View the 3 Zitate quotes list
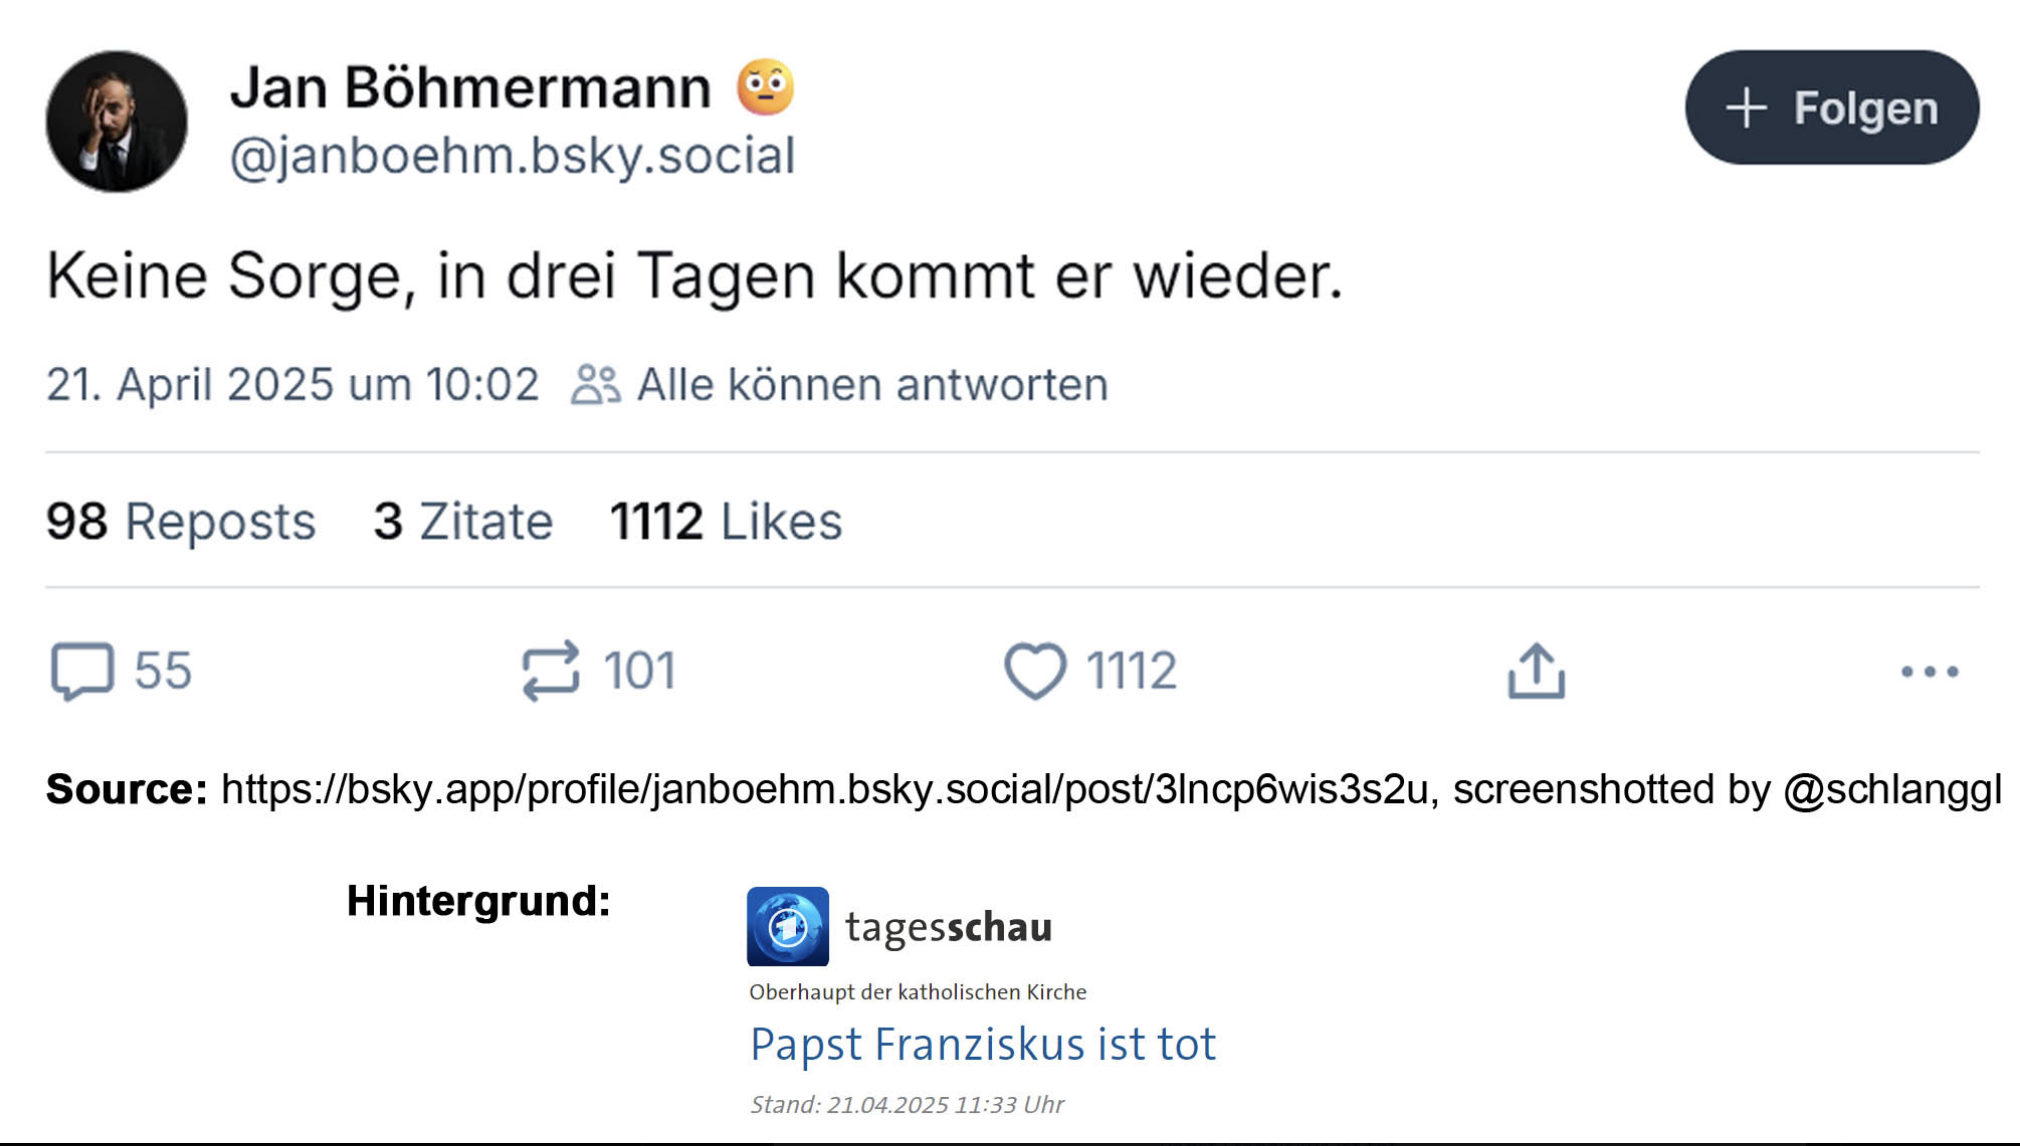The height and width of the screenshot is (1146, 2020). pos(463,522)
